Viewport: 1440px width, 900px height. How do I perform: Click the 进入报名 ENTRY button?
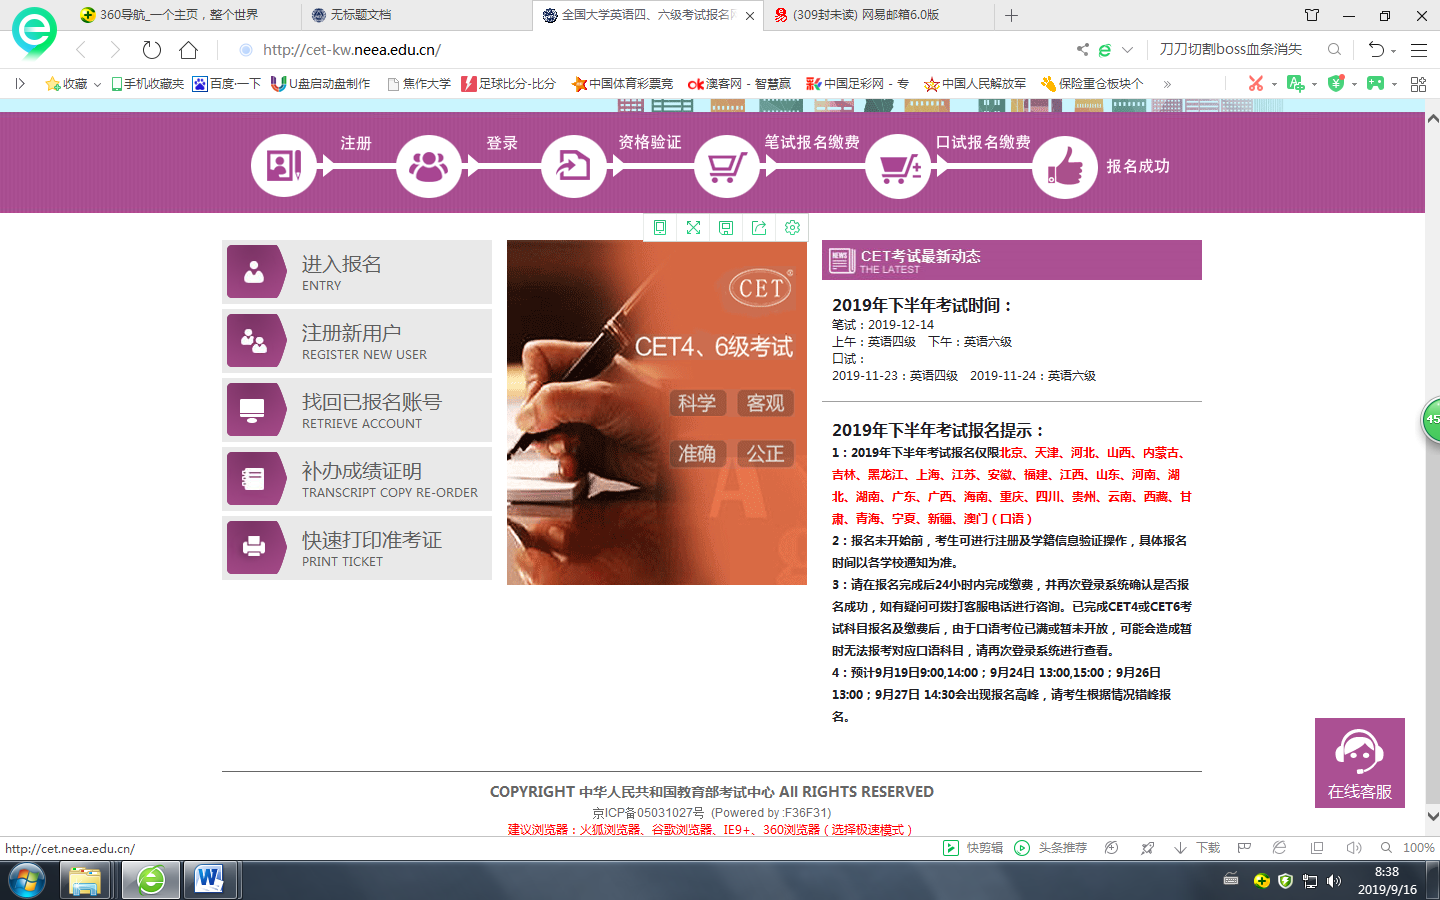pyautogui.click(x=357, y=272)
